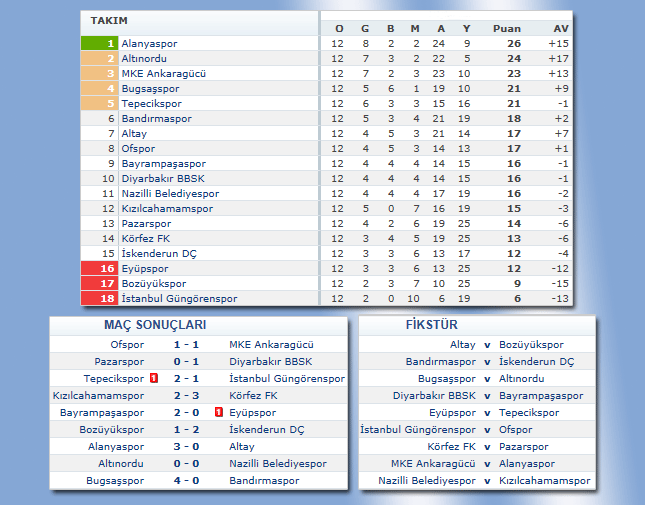Open the FİKSTÜR section heading
This screenshot has width=645, height=505.
(432, 325)
